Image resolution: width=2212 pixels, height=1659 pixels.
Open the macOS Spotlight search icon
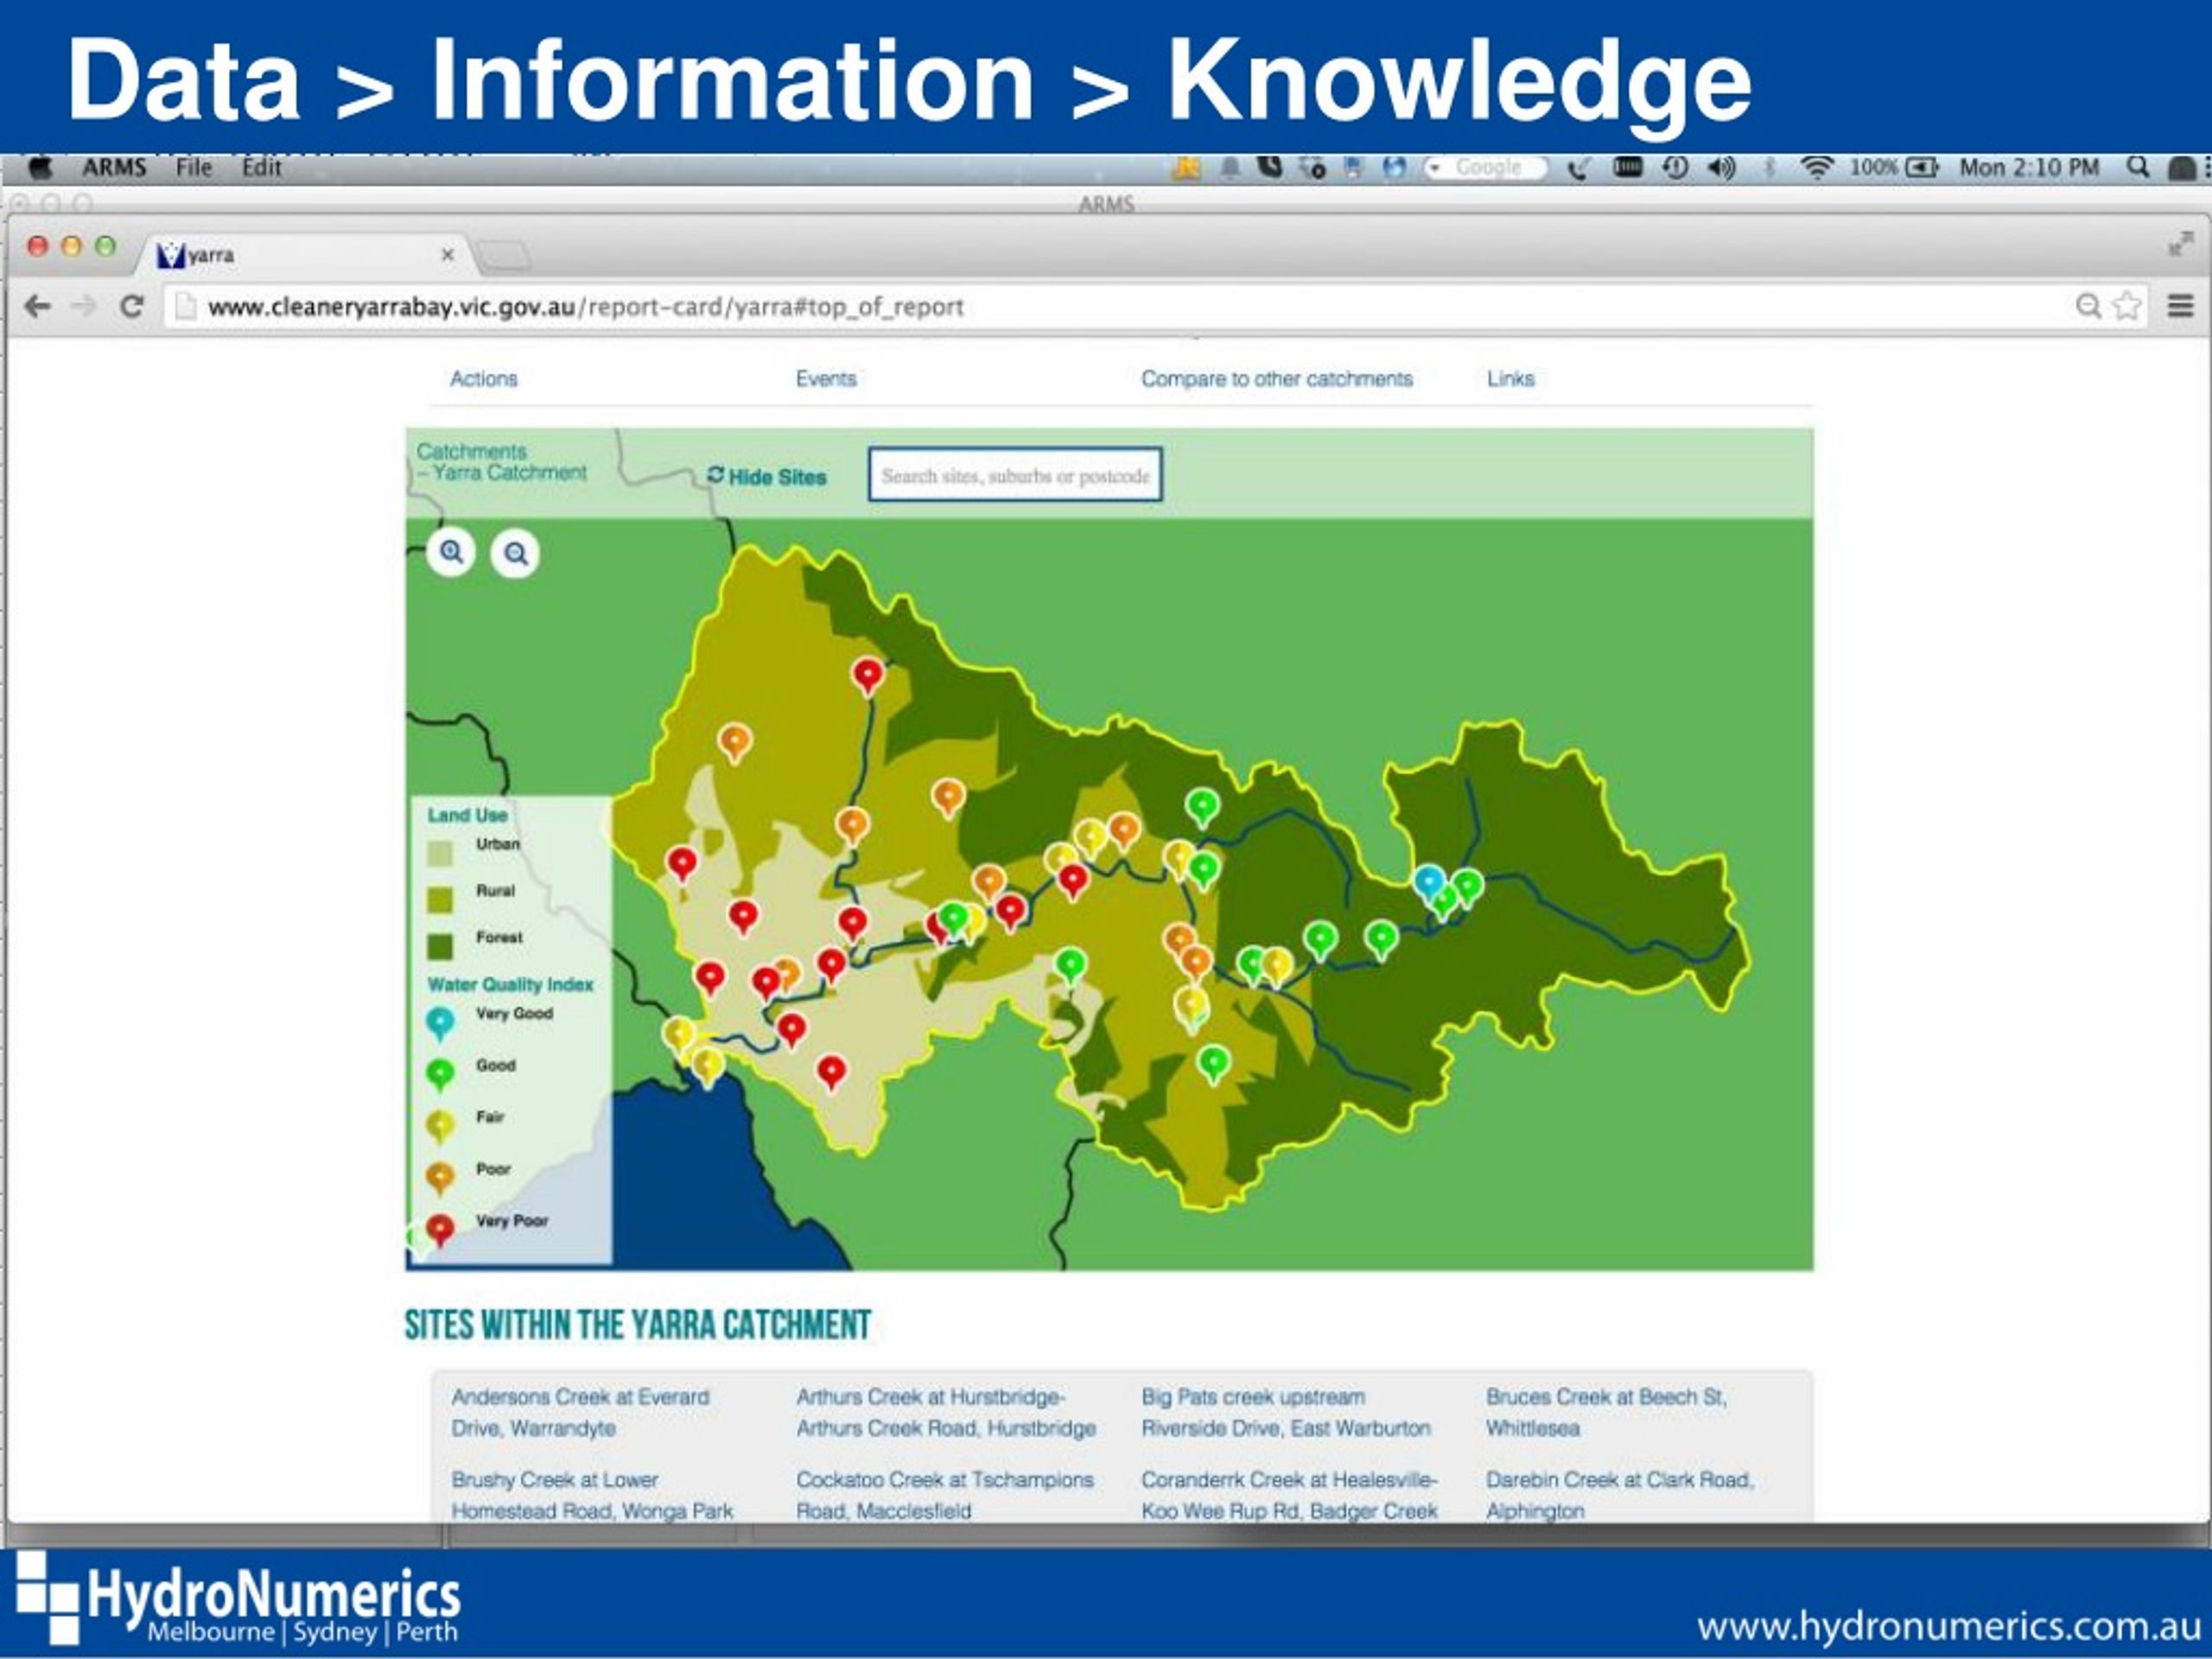2138,167
